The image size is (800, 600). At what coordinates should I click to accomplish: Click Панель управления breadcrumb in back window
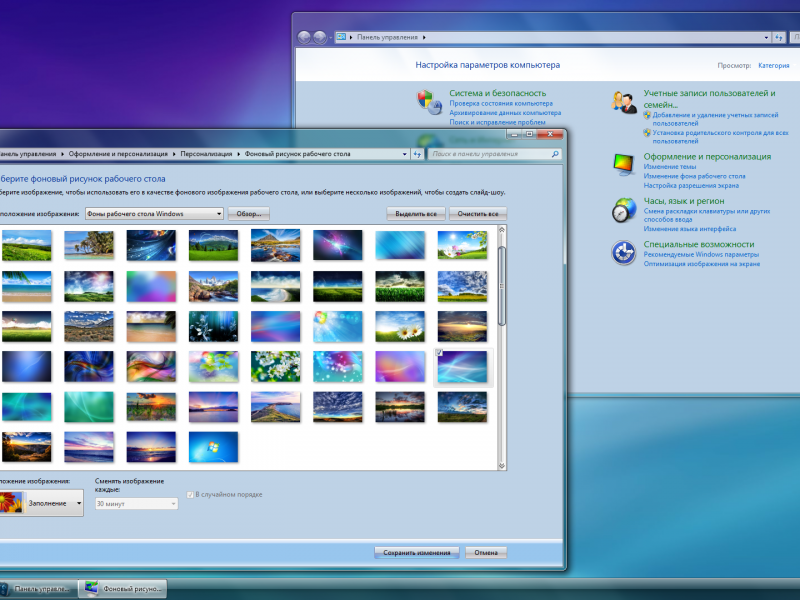pos(387,37)
